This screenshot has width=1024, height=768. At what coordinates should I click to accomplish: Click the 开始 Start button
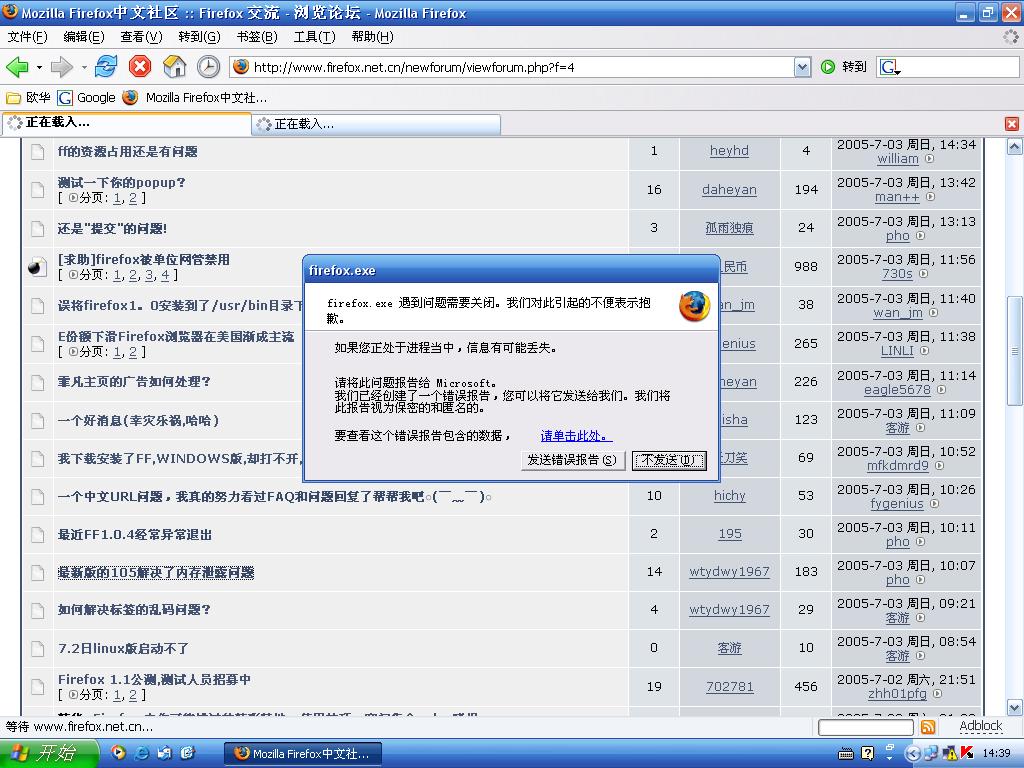click(x=48, y=754)
